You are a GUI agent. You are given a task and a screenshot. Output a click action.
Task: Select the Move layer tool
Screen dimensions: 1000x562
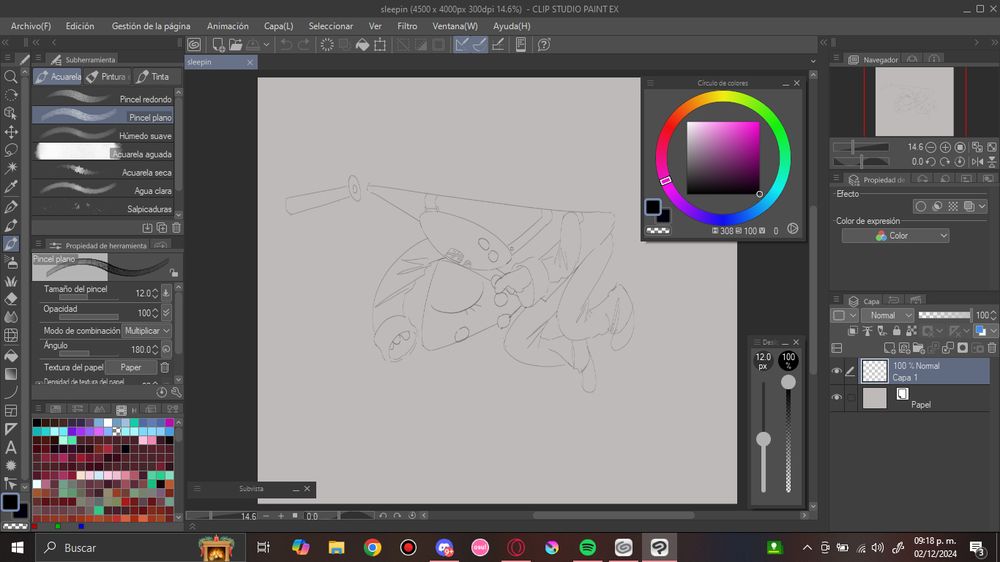(11, 132)
